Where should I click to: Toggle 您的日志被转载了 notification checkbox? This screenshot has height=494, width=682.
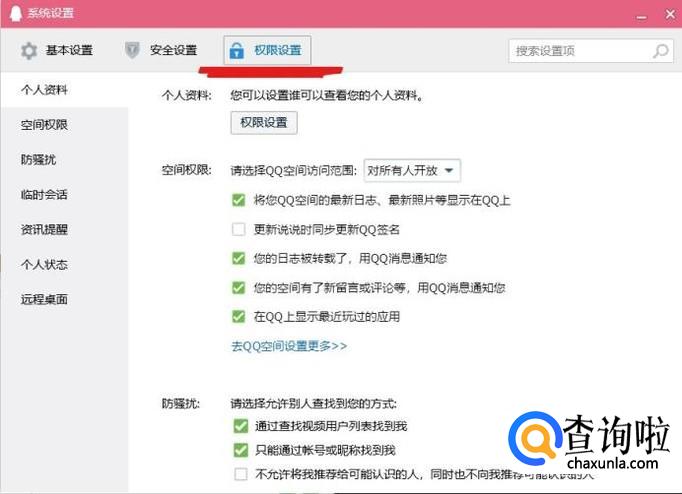(x=238, y=258)
